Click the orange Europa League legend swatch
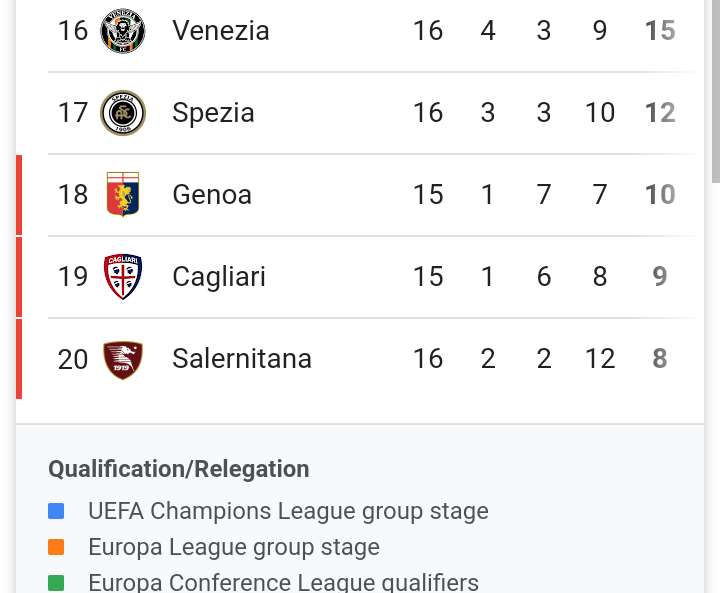Image resolution: width=720 pixels, height=593 pixels. [x=56, y=547]
